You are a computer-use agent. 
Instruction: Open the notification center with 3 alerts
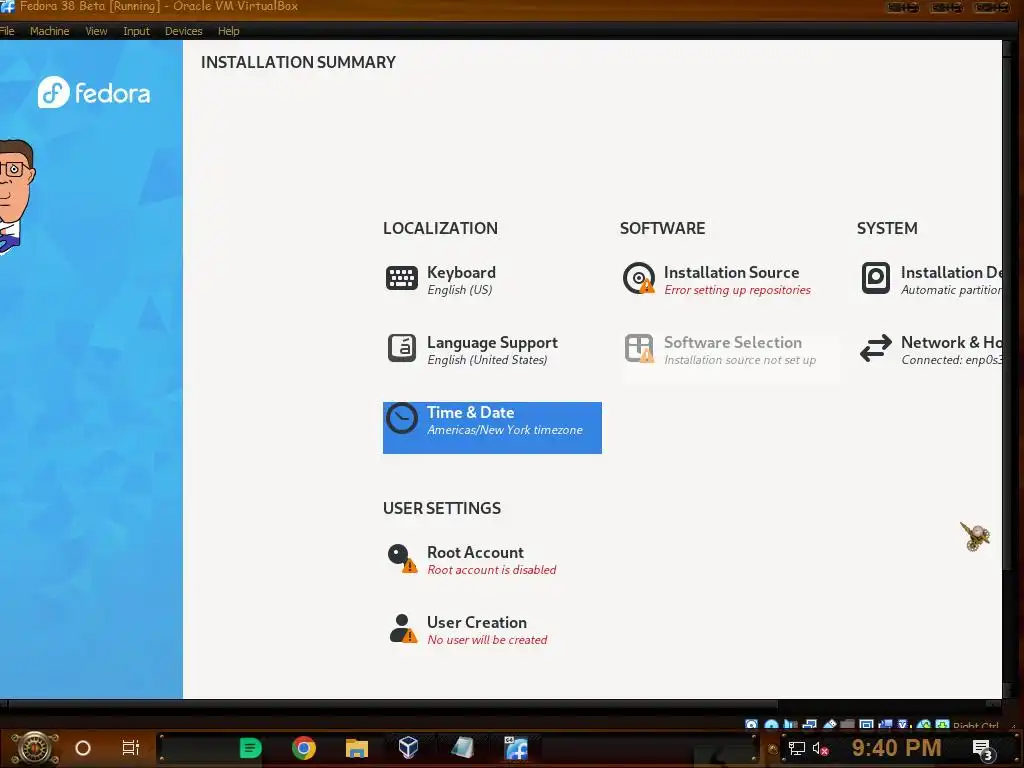[984, 750]
